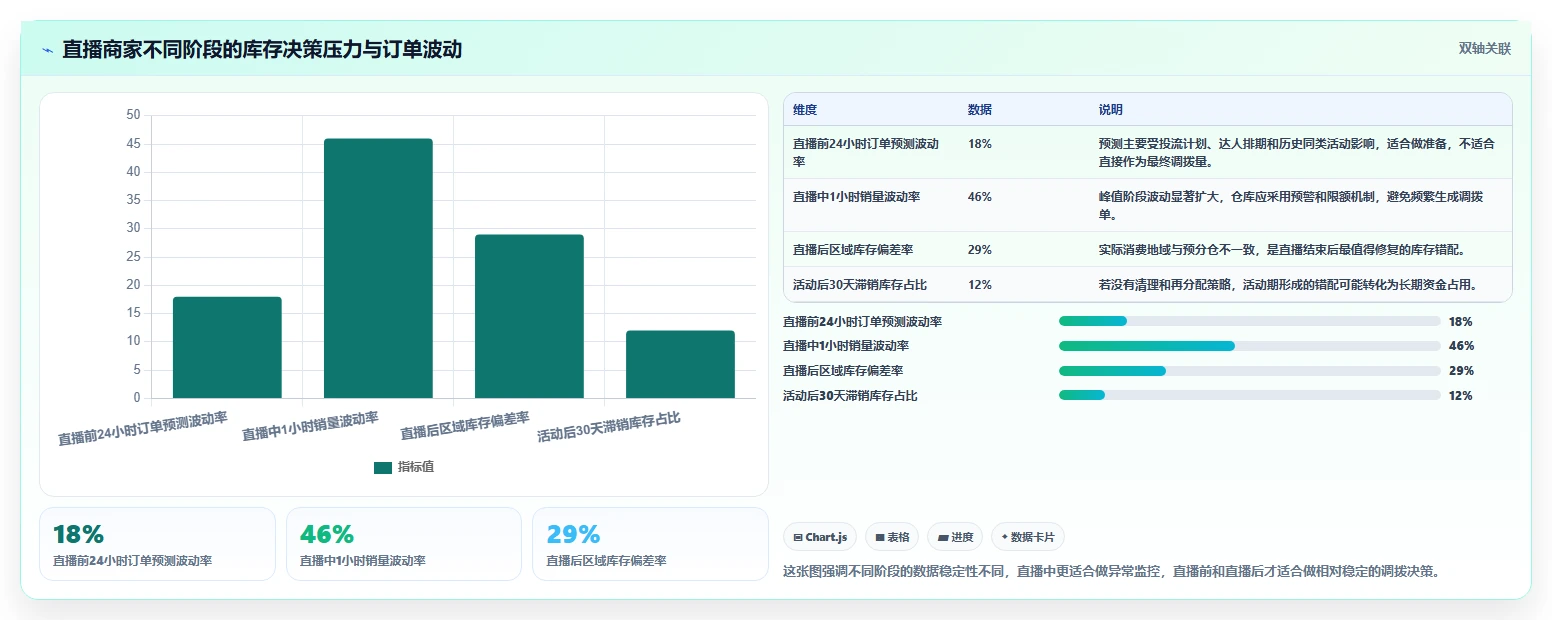Click the 数据 table column header
This screenshot has height=620, width=1552.
tap(980, 110)
